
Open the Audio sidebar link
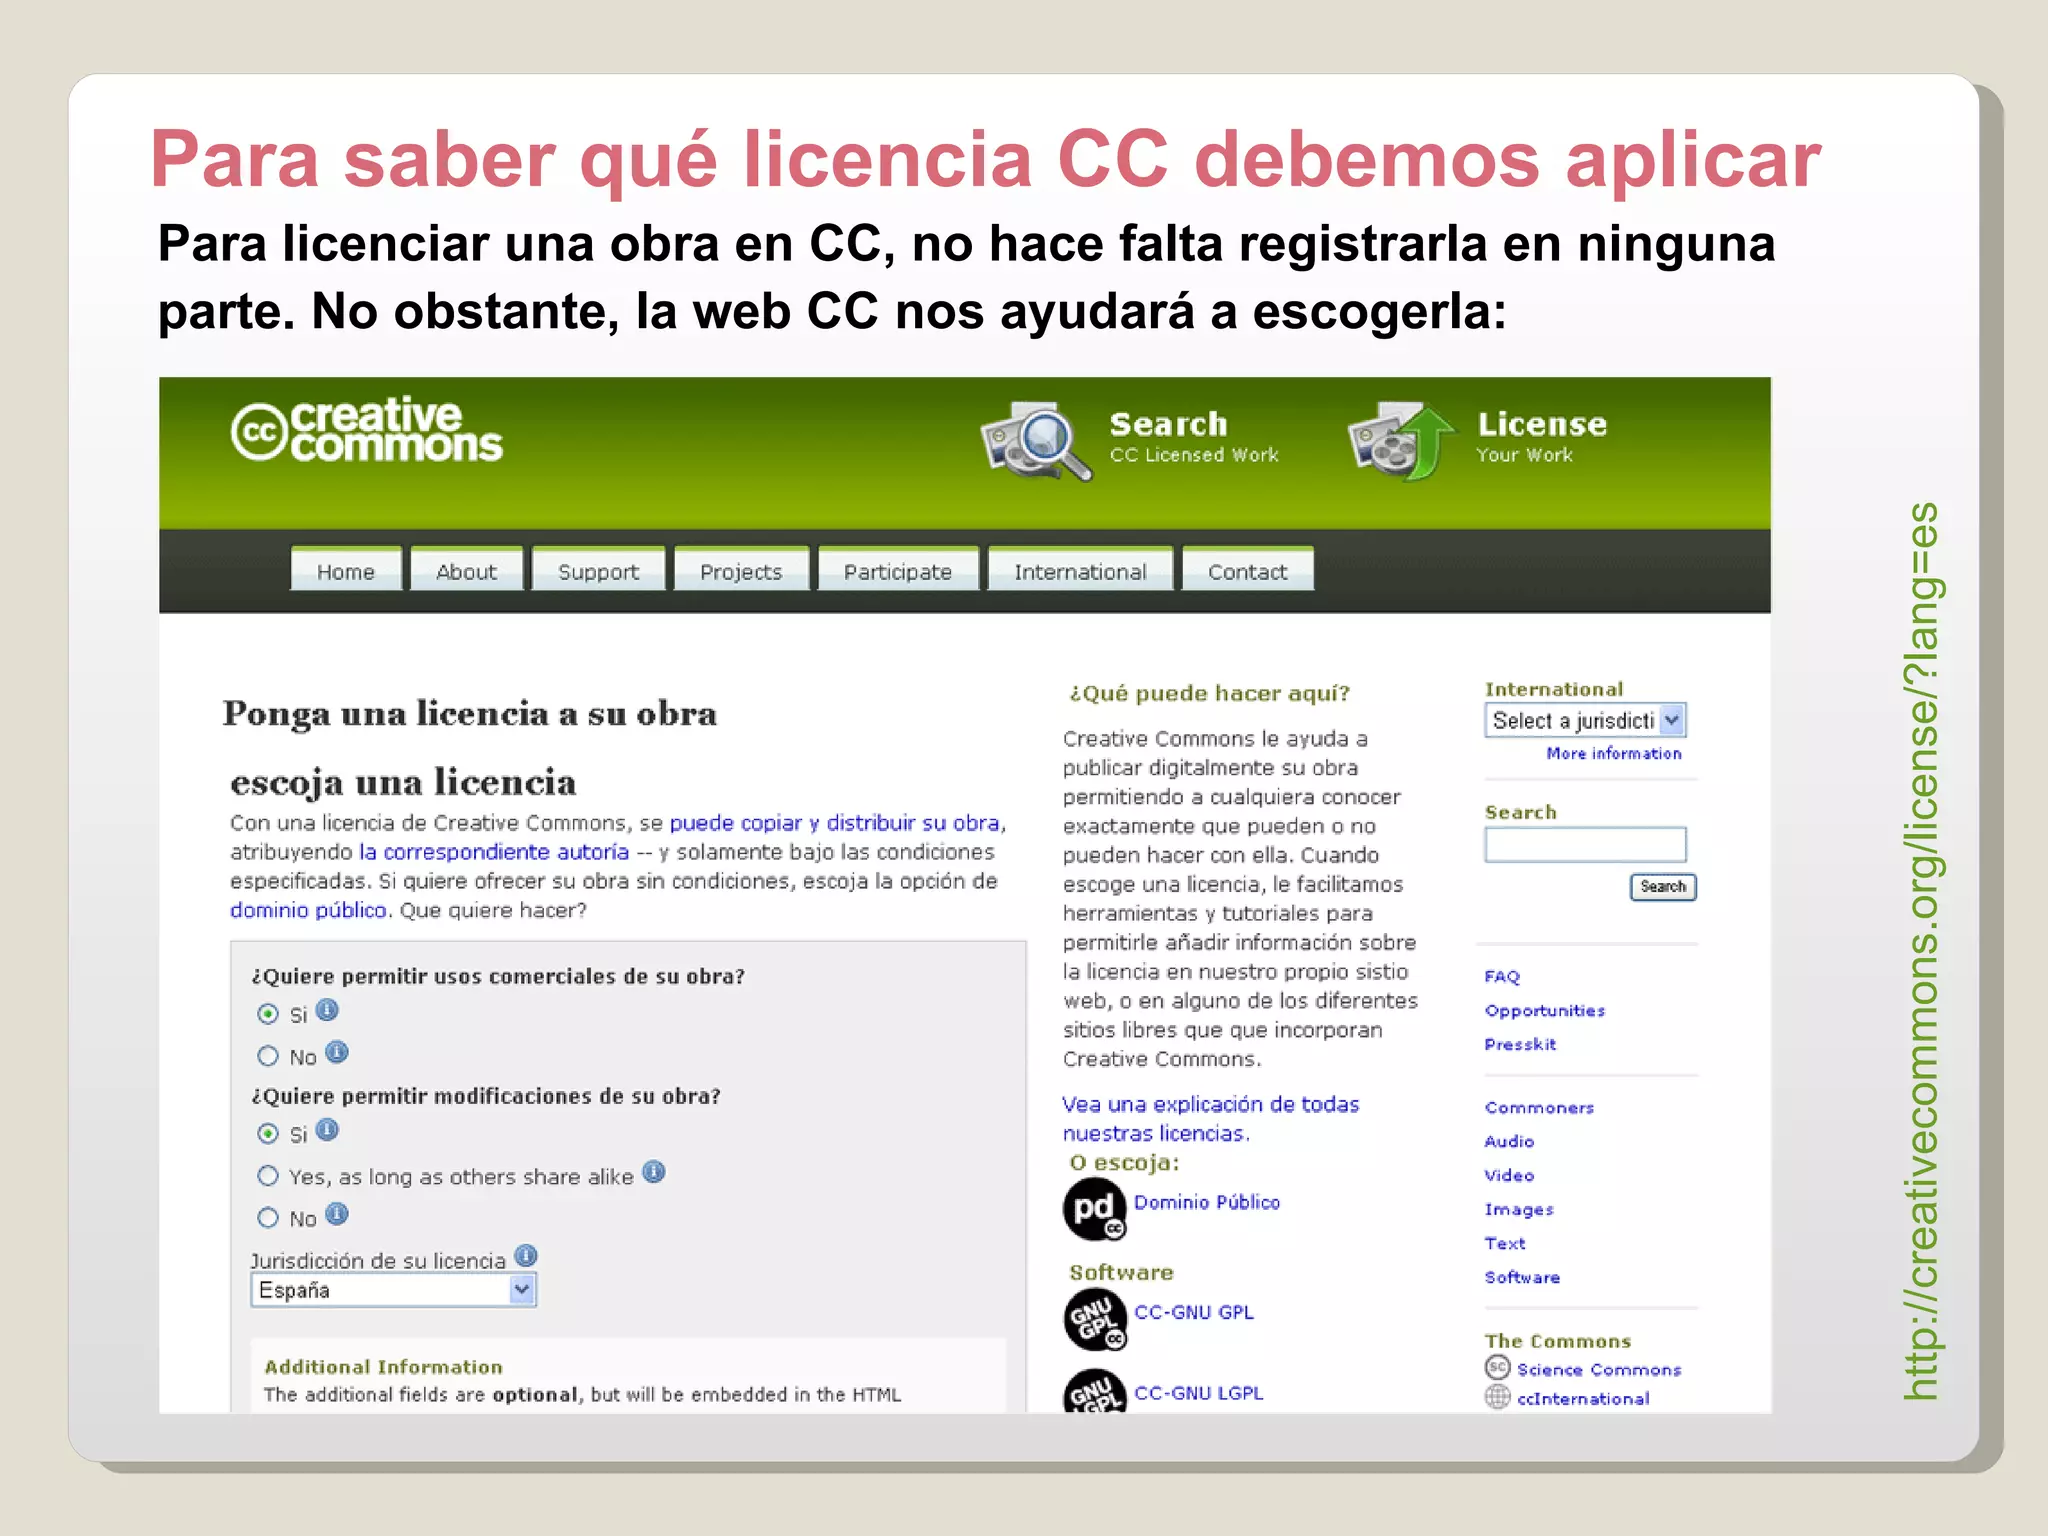pos(1509,1141)
